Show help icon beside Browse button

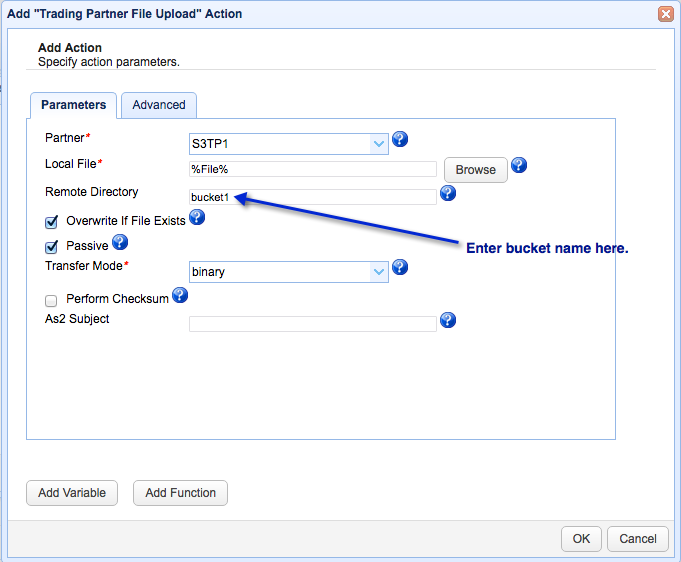519,165
